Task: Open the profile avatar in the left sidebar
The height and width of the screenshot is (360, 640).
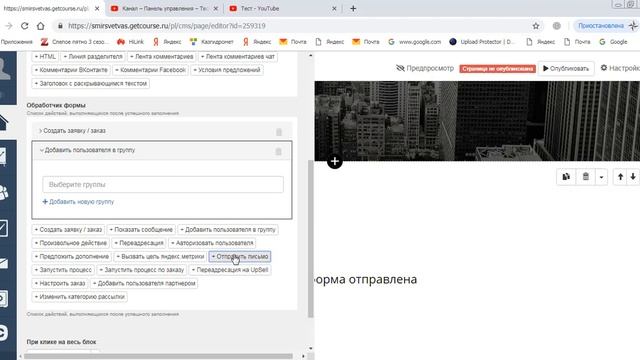Action: 5,69
